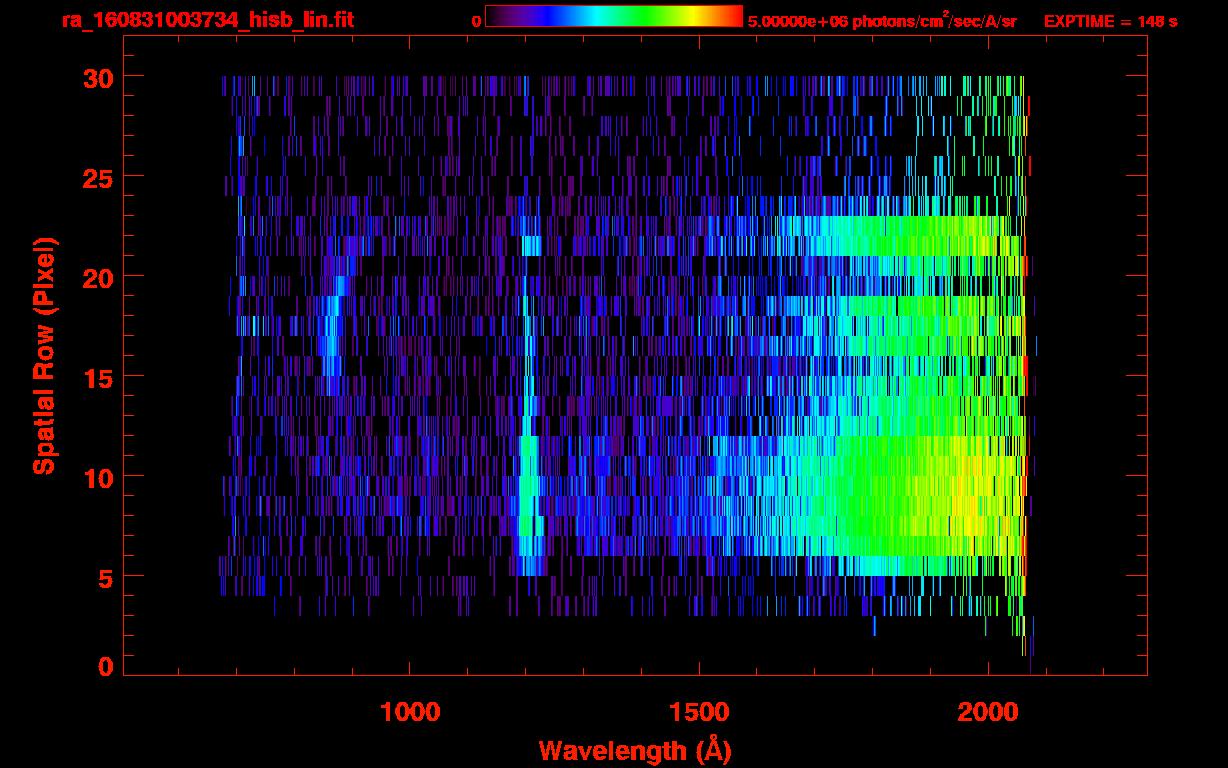The image size is (1228, 768).
Task: Click the 2000 wavelength tick label
Action: point(988,712)
